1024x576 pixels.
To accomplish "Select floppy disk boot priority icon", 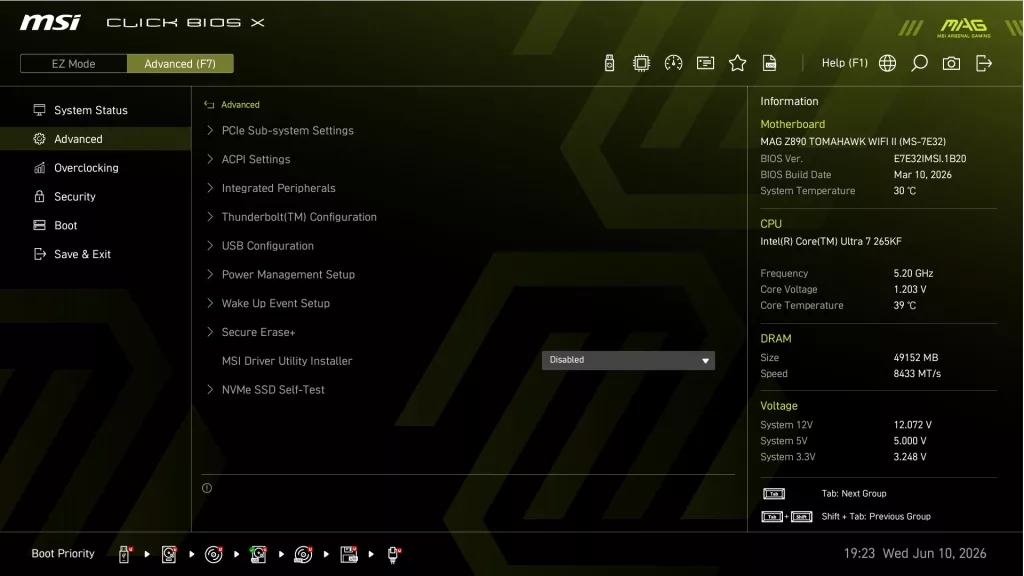I will click(x=349, y=554).
